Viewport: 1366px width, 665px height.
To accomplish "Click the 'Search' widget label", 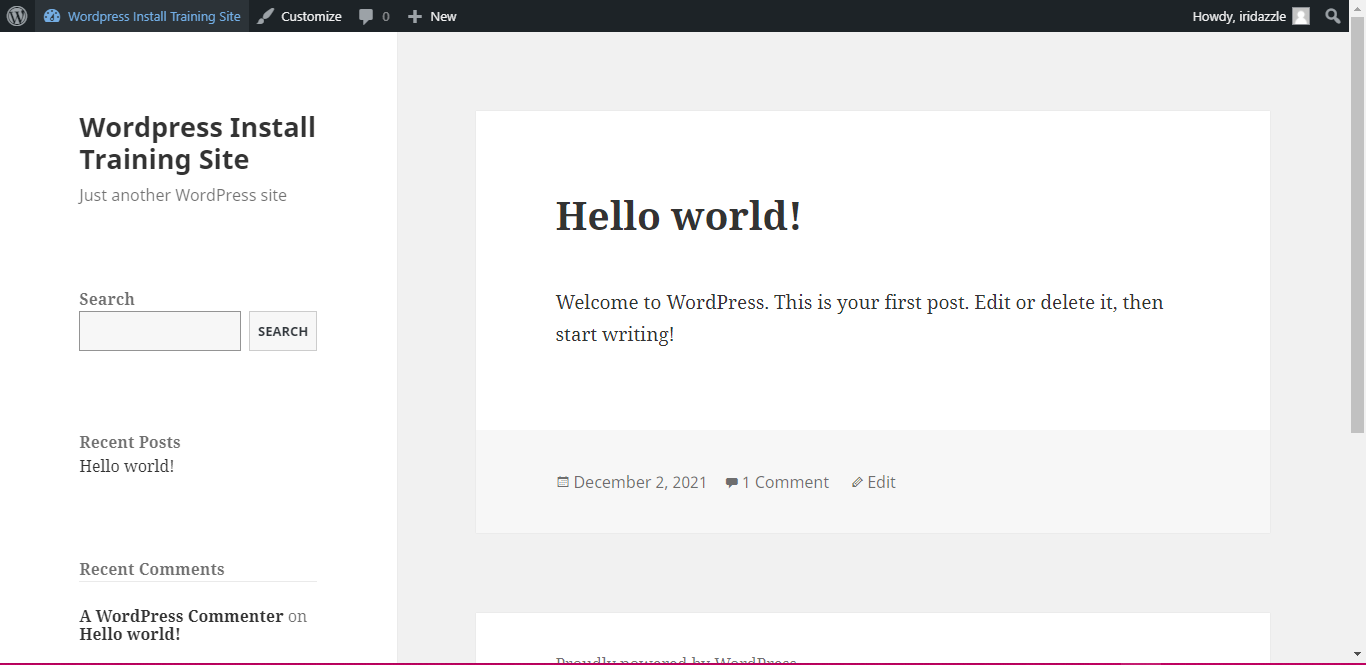I will [x=107, y=299].
